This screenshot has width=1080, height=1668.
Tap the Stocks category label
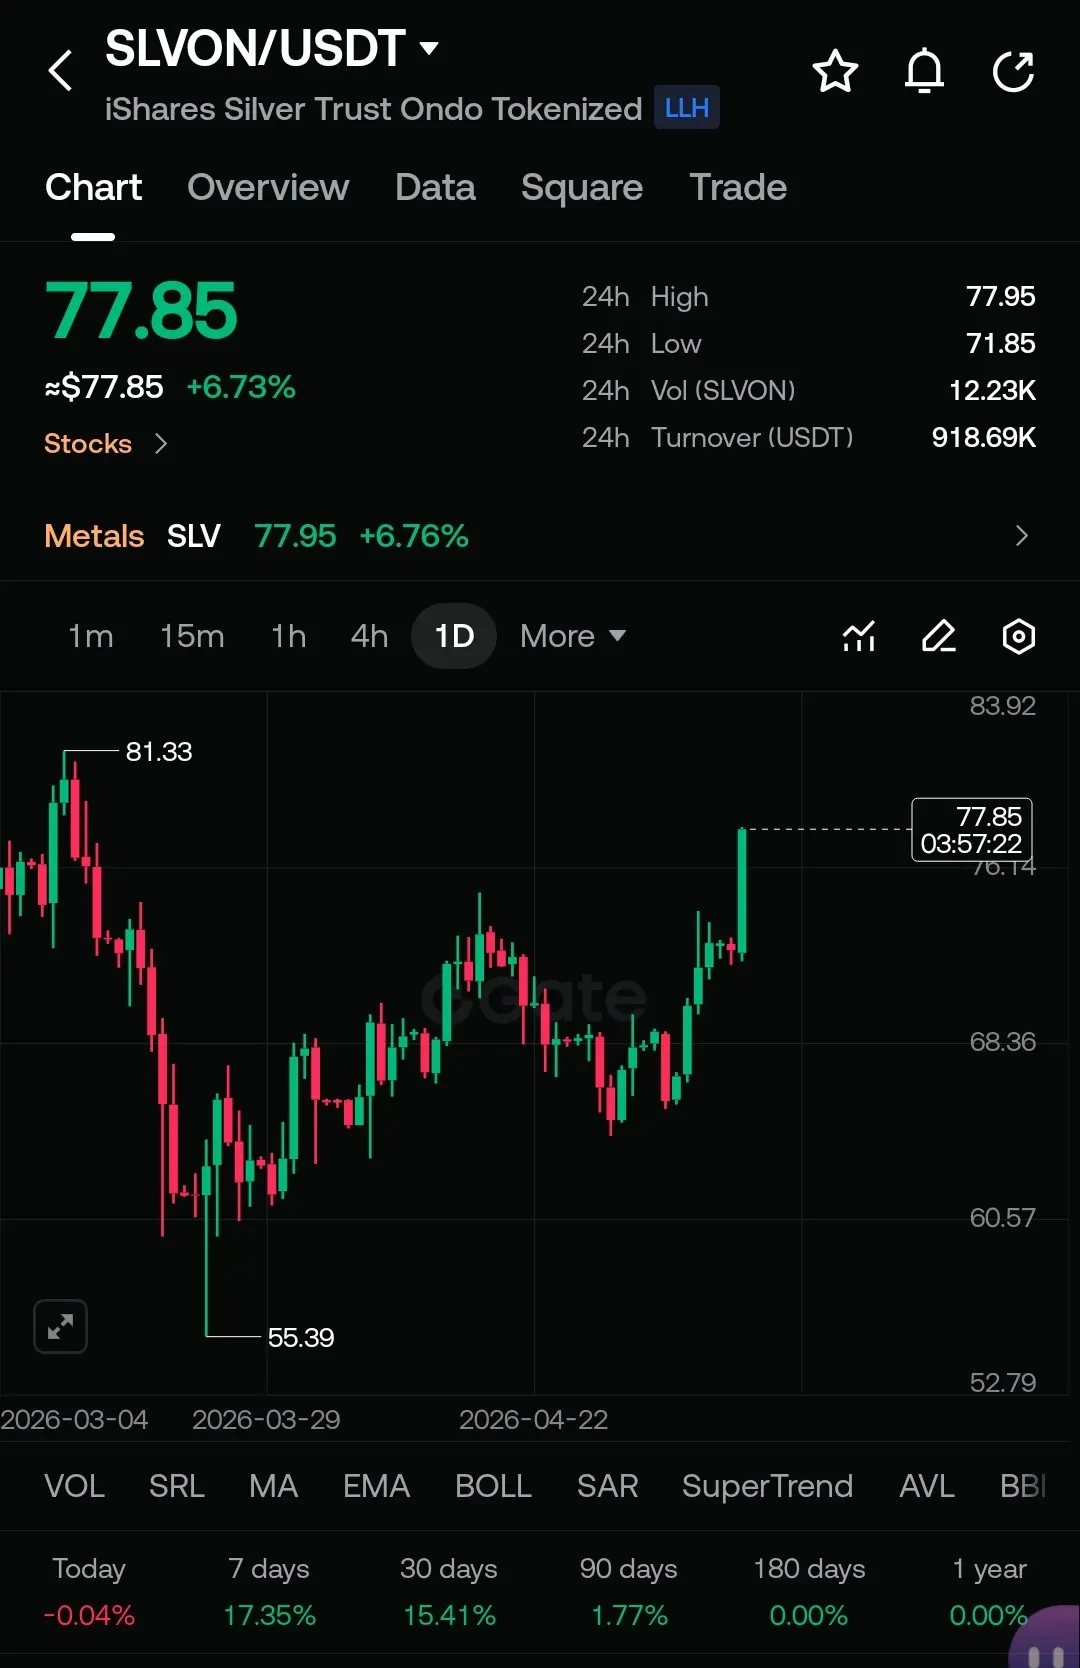88,443
